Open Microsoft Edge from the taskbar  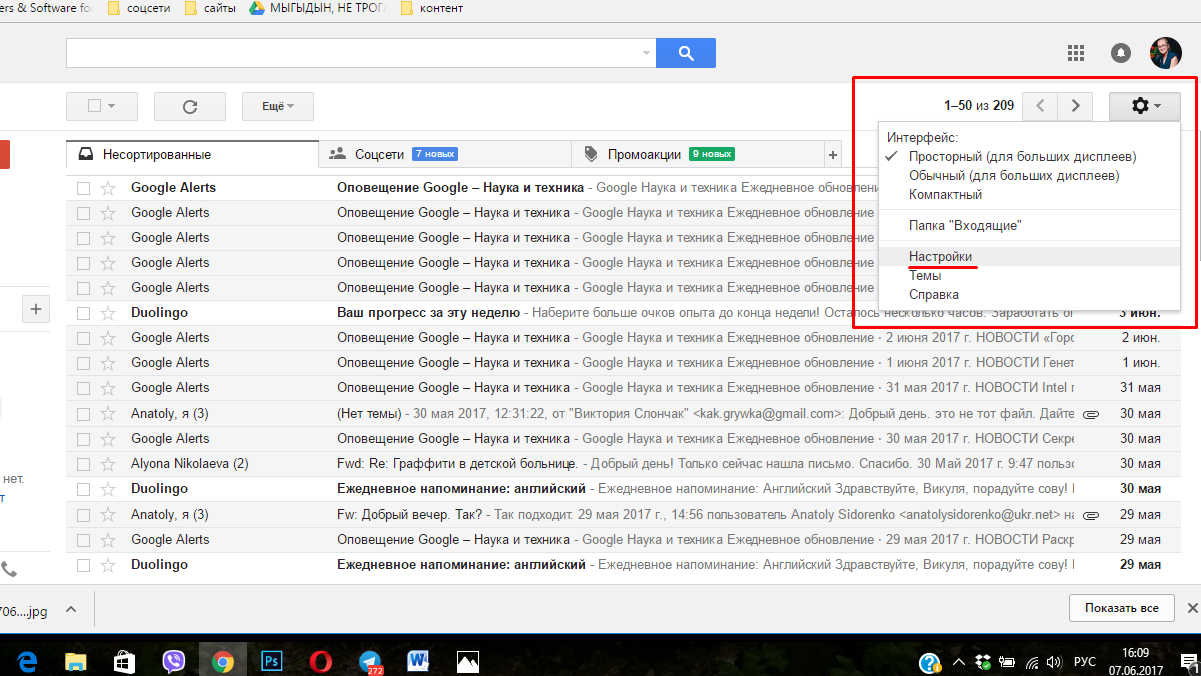pyautogui.click(x=27, y=661)
